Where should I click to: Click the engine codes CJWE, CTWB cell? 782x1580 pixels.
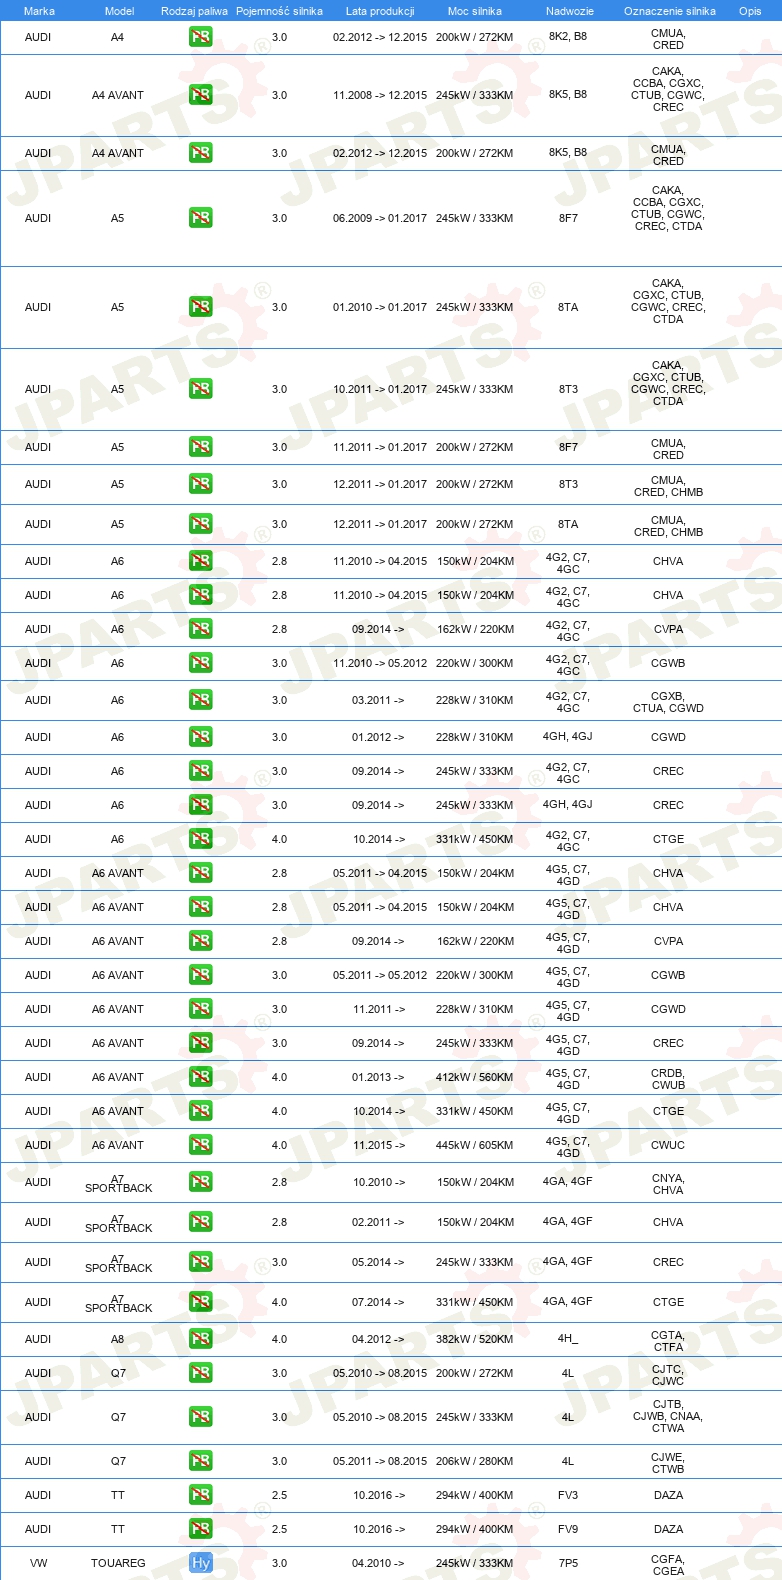(x=668, y=1463)
